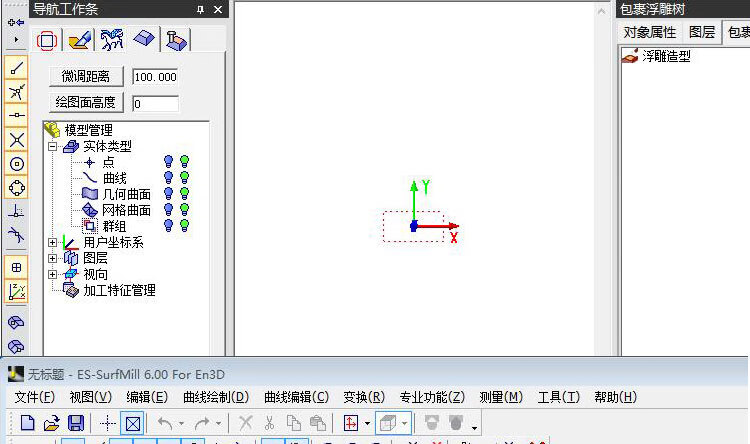Image resolution: width=750 pixels, height=444 pixels.
Task: Click the open file folder icon
Action: (x=51, y=423)
